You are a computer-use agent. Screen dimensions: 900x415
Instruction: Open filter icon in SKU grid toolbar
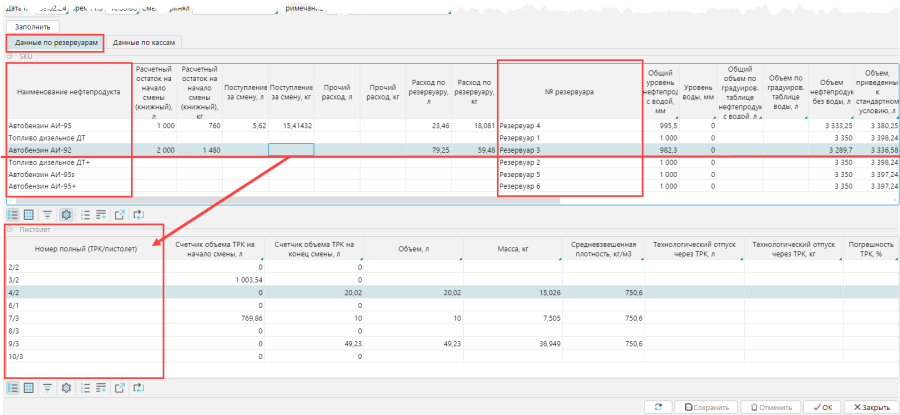[x=47, y=214]
